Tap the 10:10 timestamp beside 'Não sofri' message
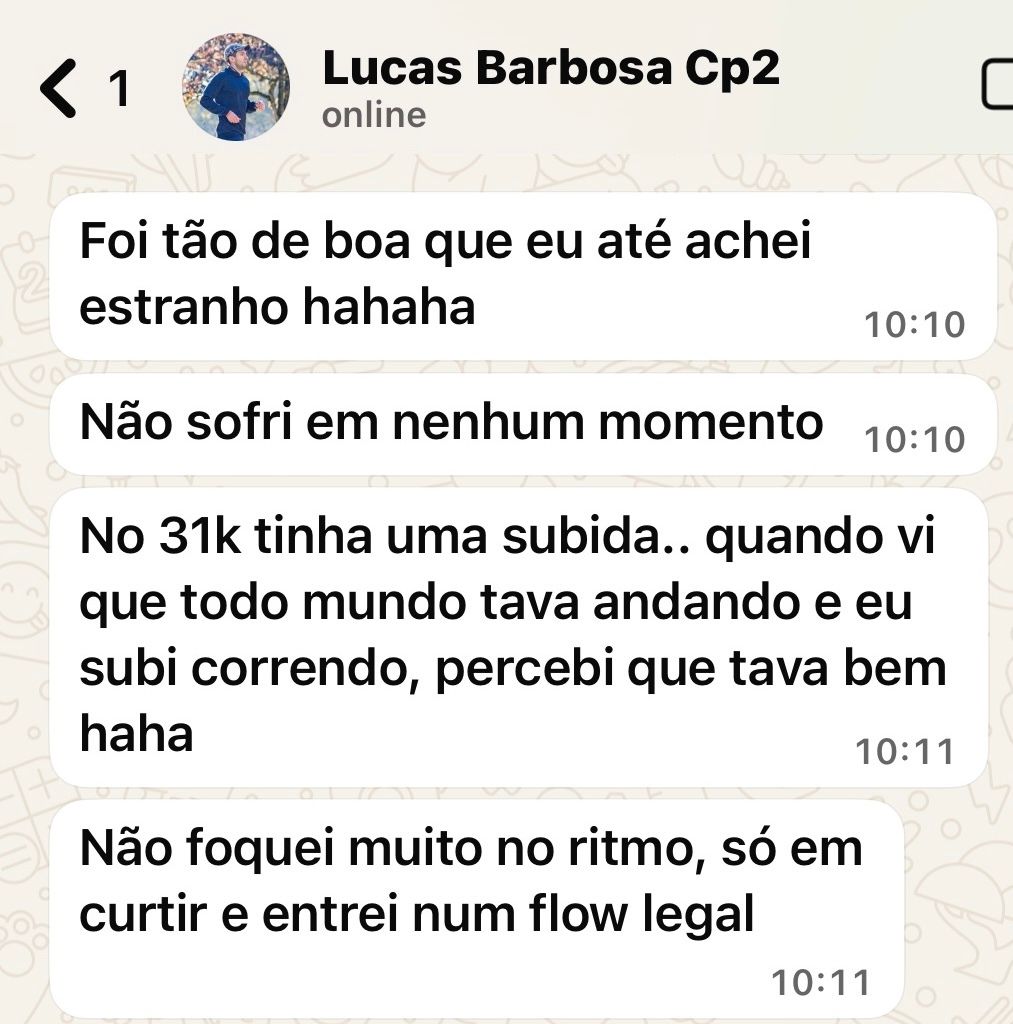The width and height of the screenshot is (1013, 1024). pyautogui.click(x=914, y=440)
